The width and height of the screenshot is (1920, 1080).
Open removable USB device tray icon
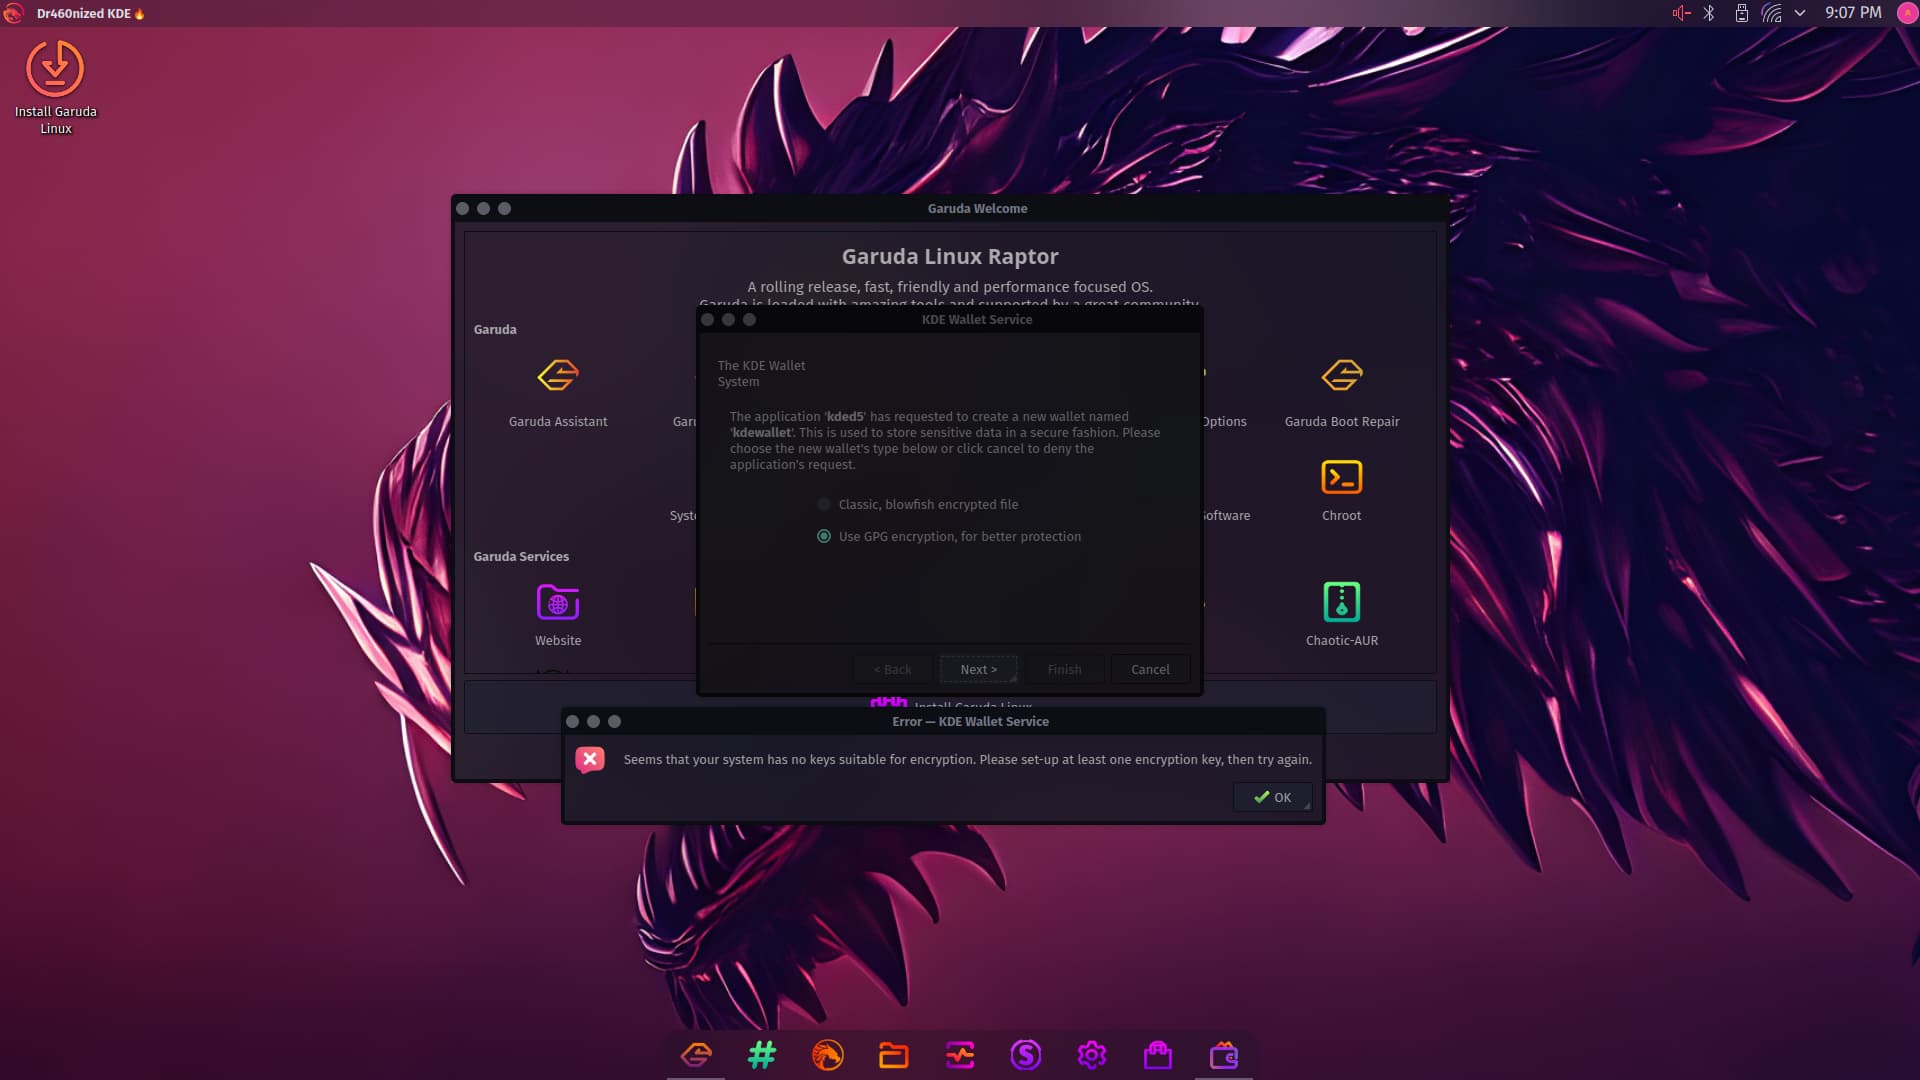click(1741, 13)
